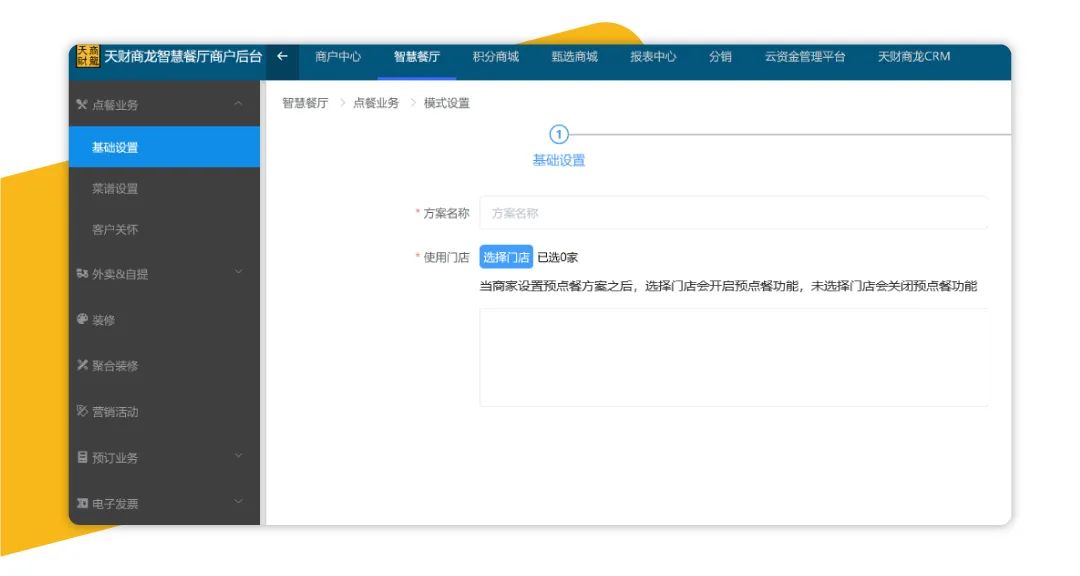This screenshot has width=1080, height=576.
Task: Click the 已选0家 text
Action: (557, 257)
